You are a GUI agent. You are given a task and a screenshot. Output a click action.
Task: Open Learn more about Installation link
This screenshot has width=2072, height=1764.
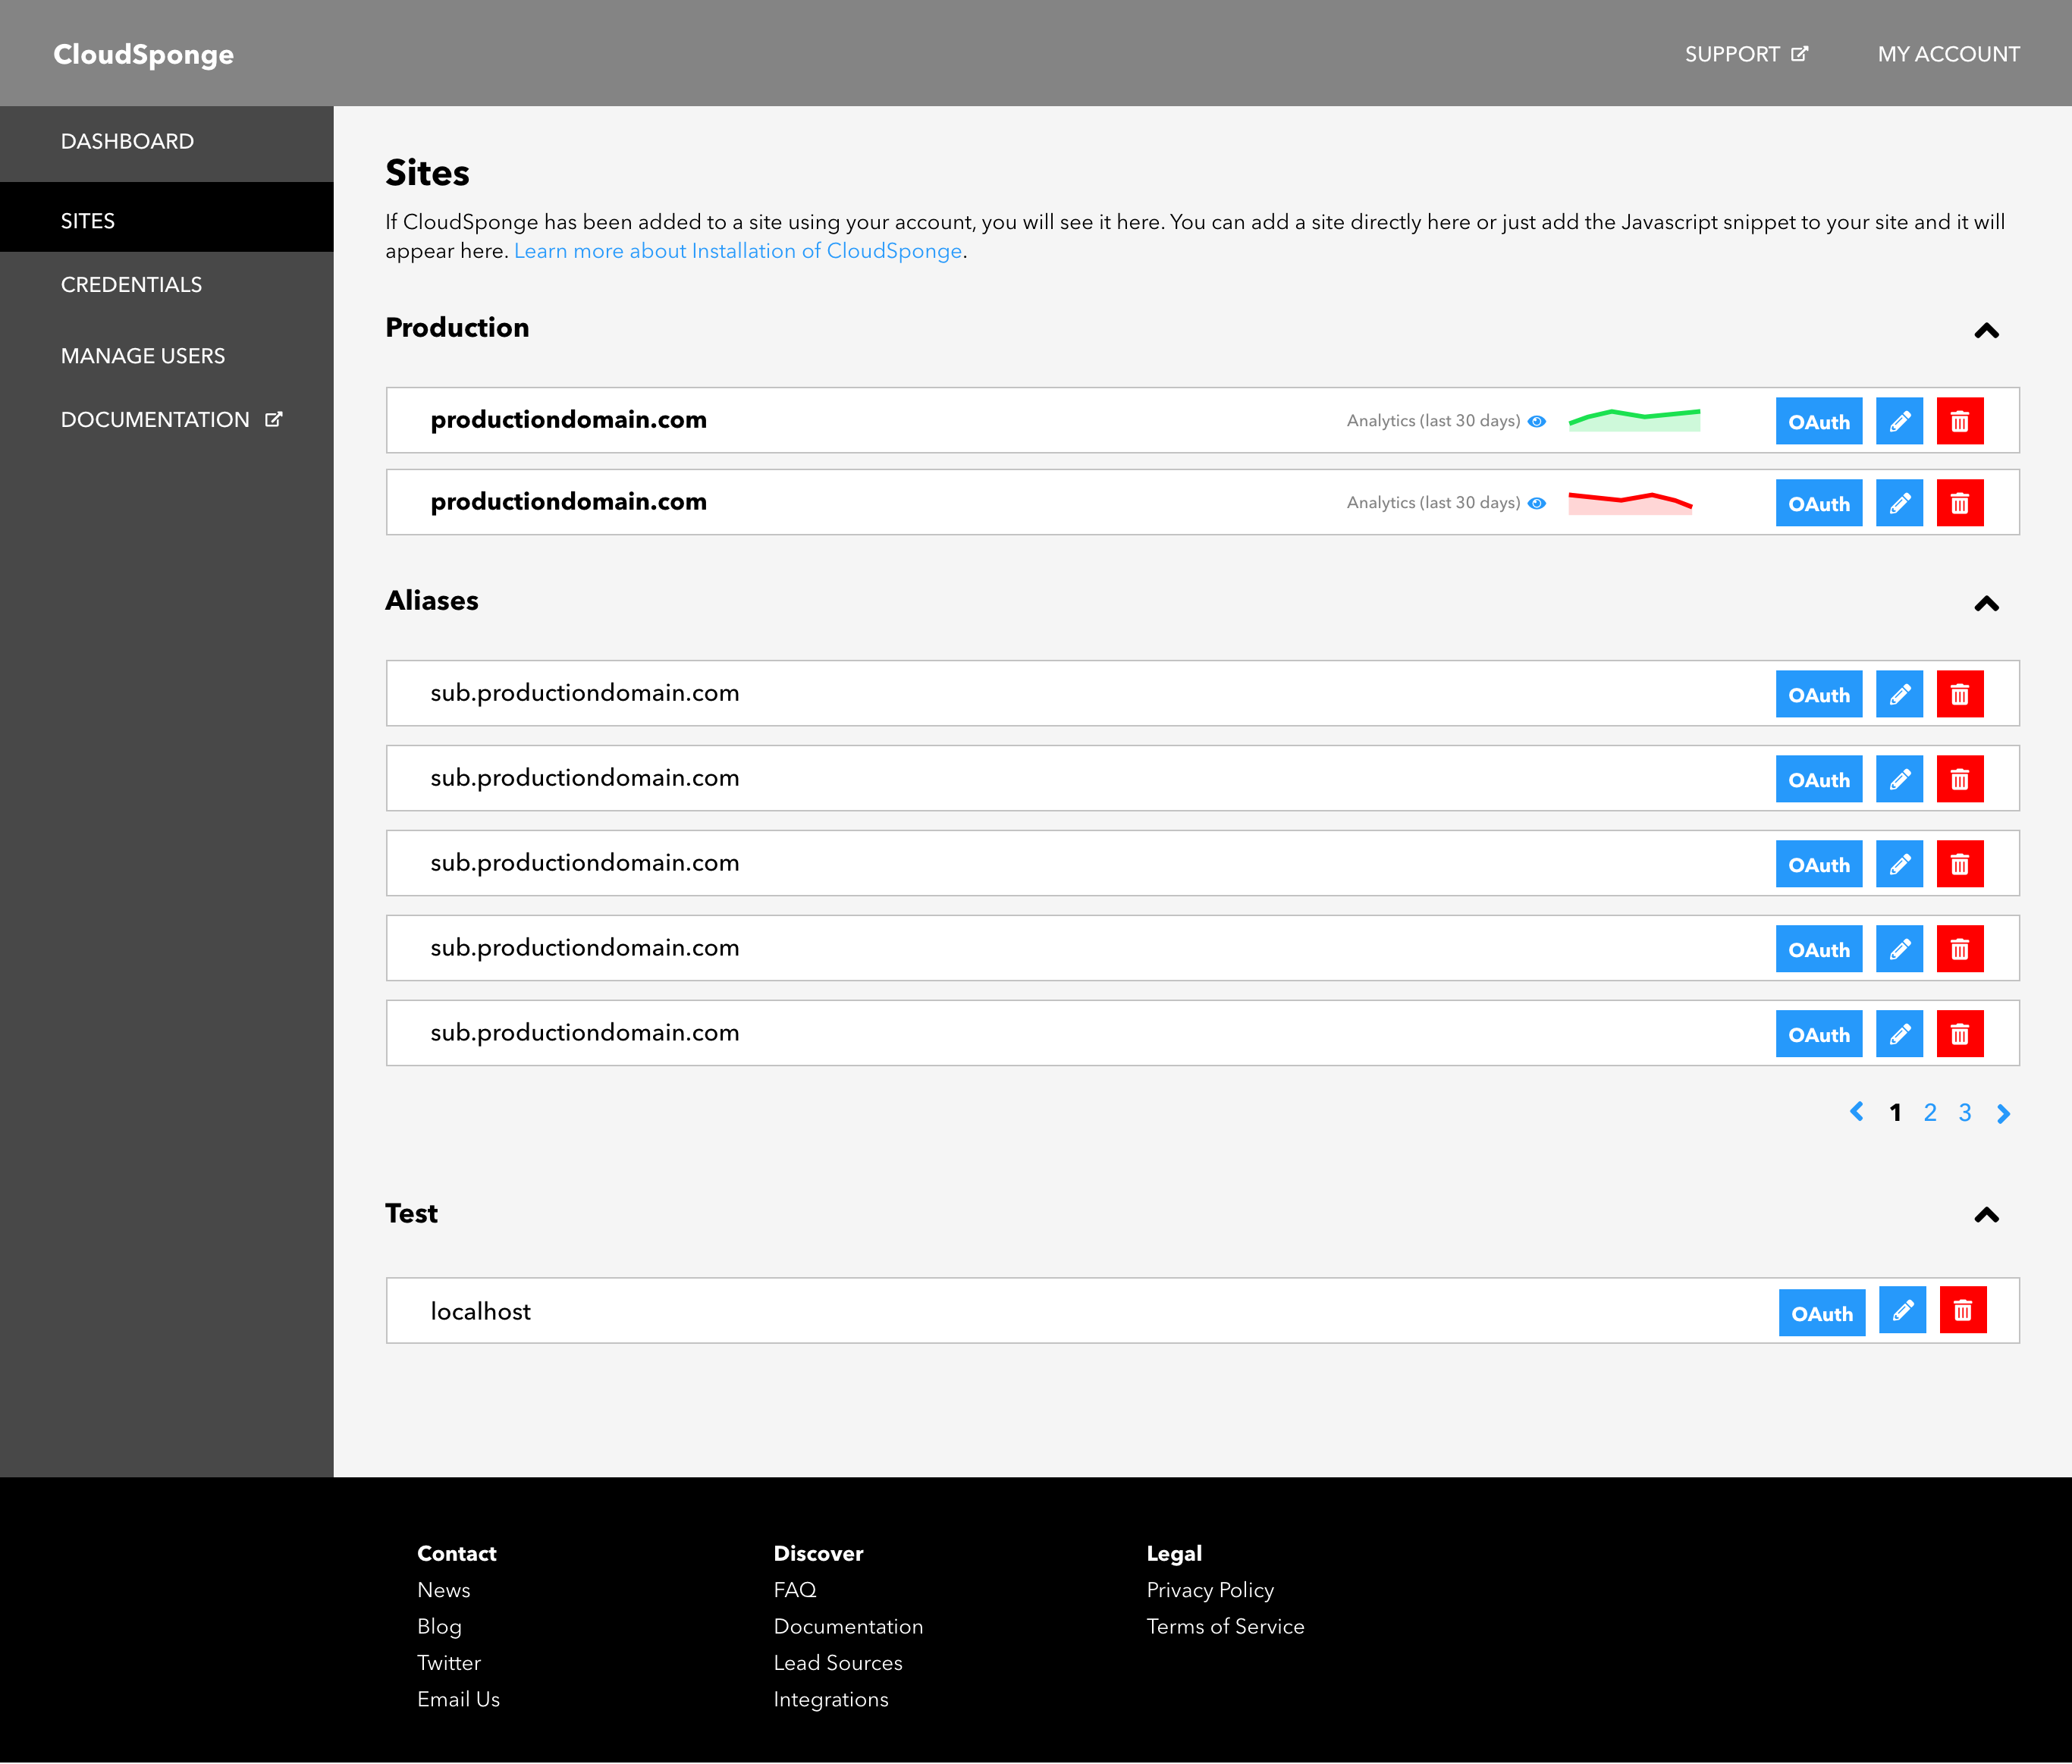(738, 251)
